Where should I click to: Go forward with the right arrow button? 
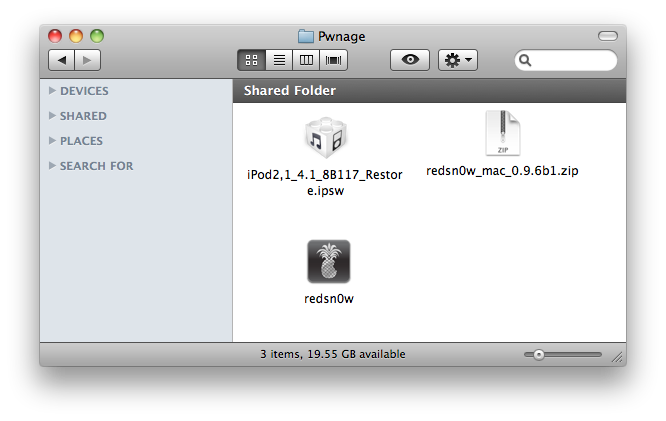(87, 61)
